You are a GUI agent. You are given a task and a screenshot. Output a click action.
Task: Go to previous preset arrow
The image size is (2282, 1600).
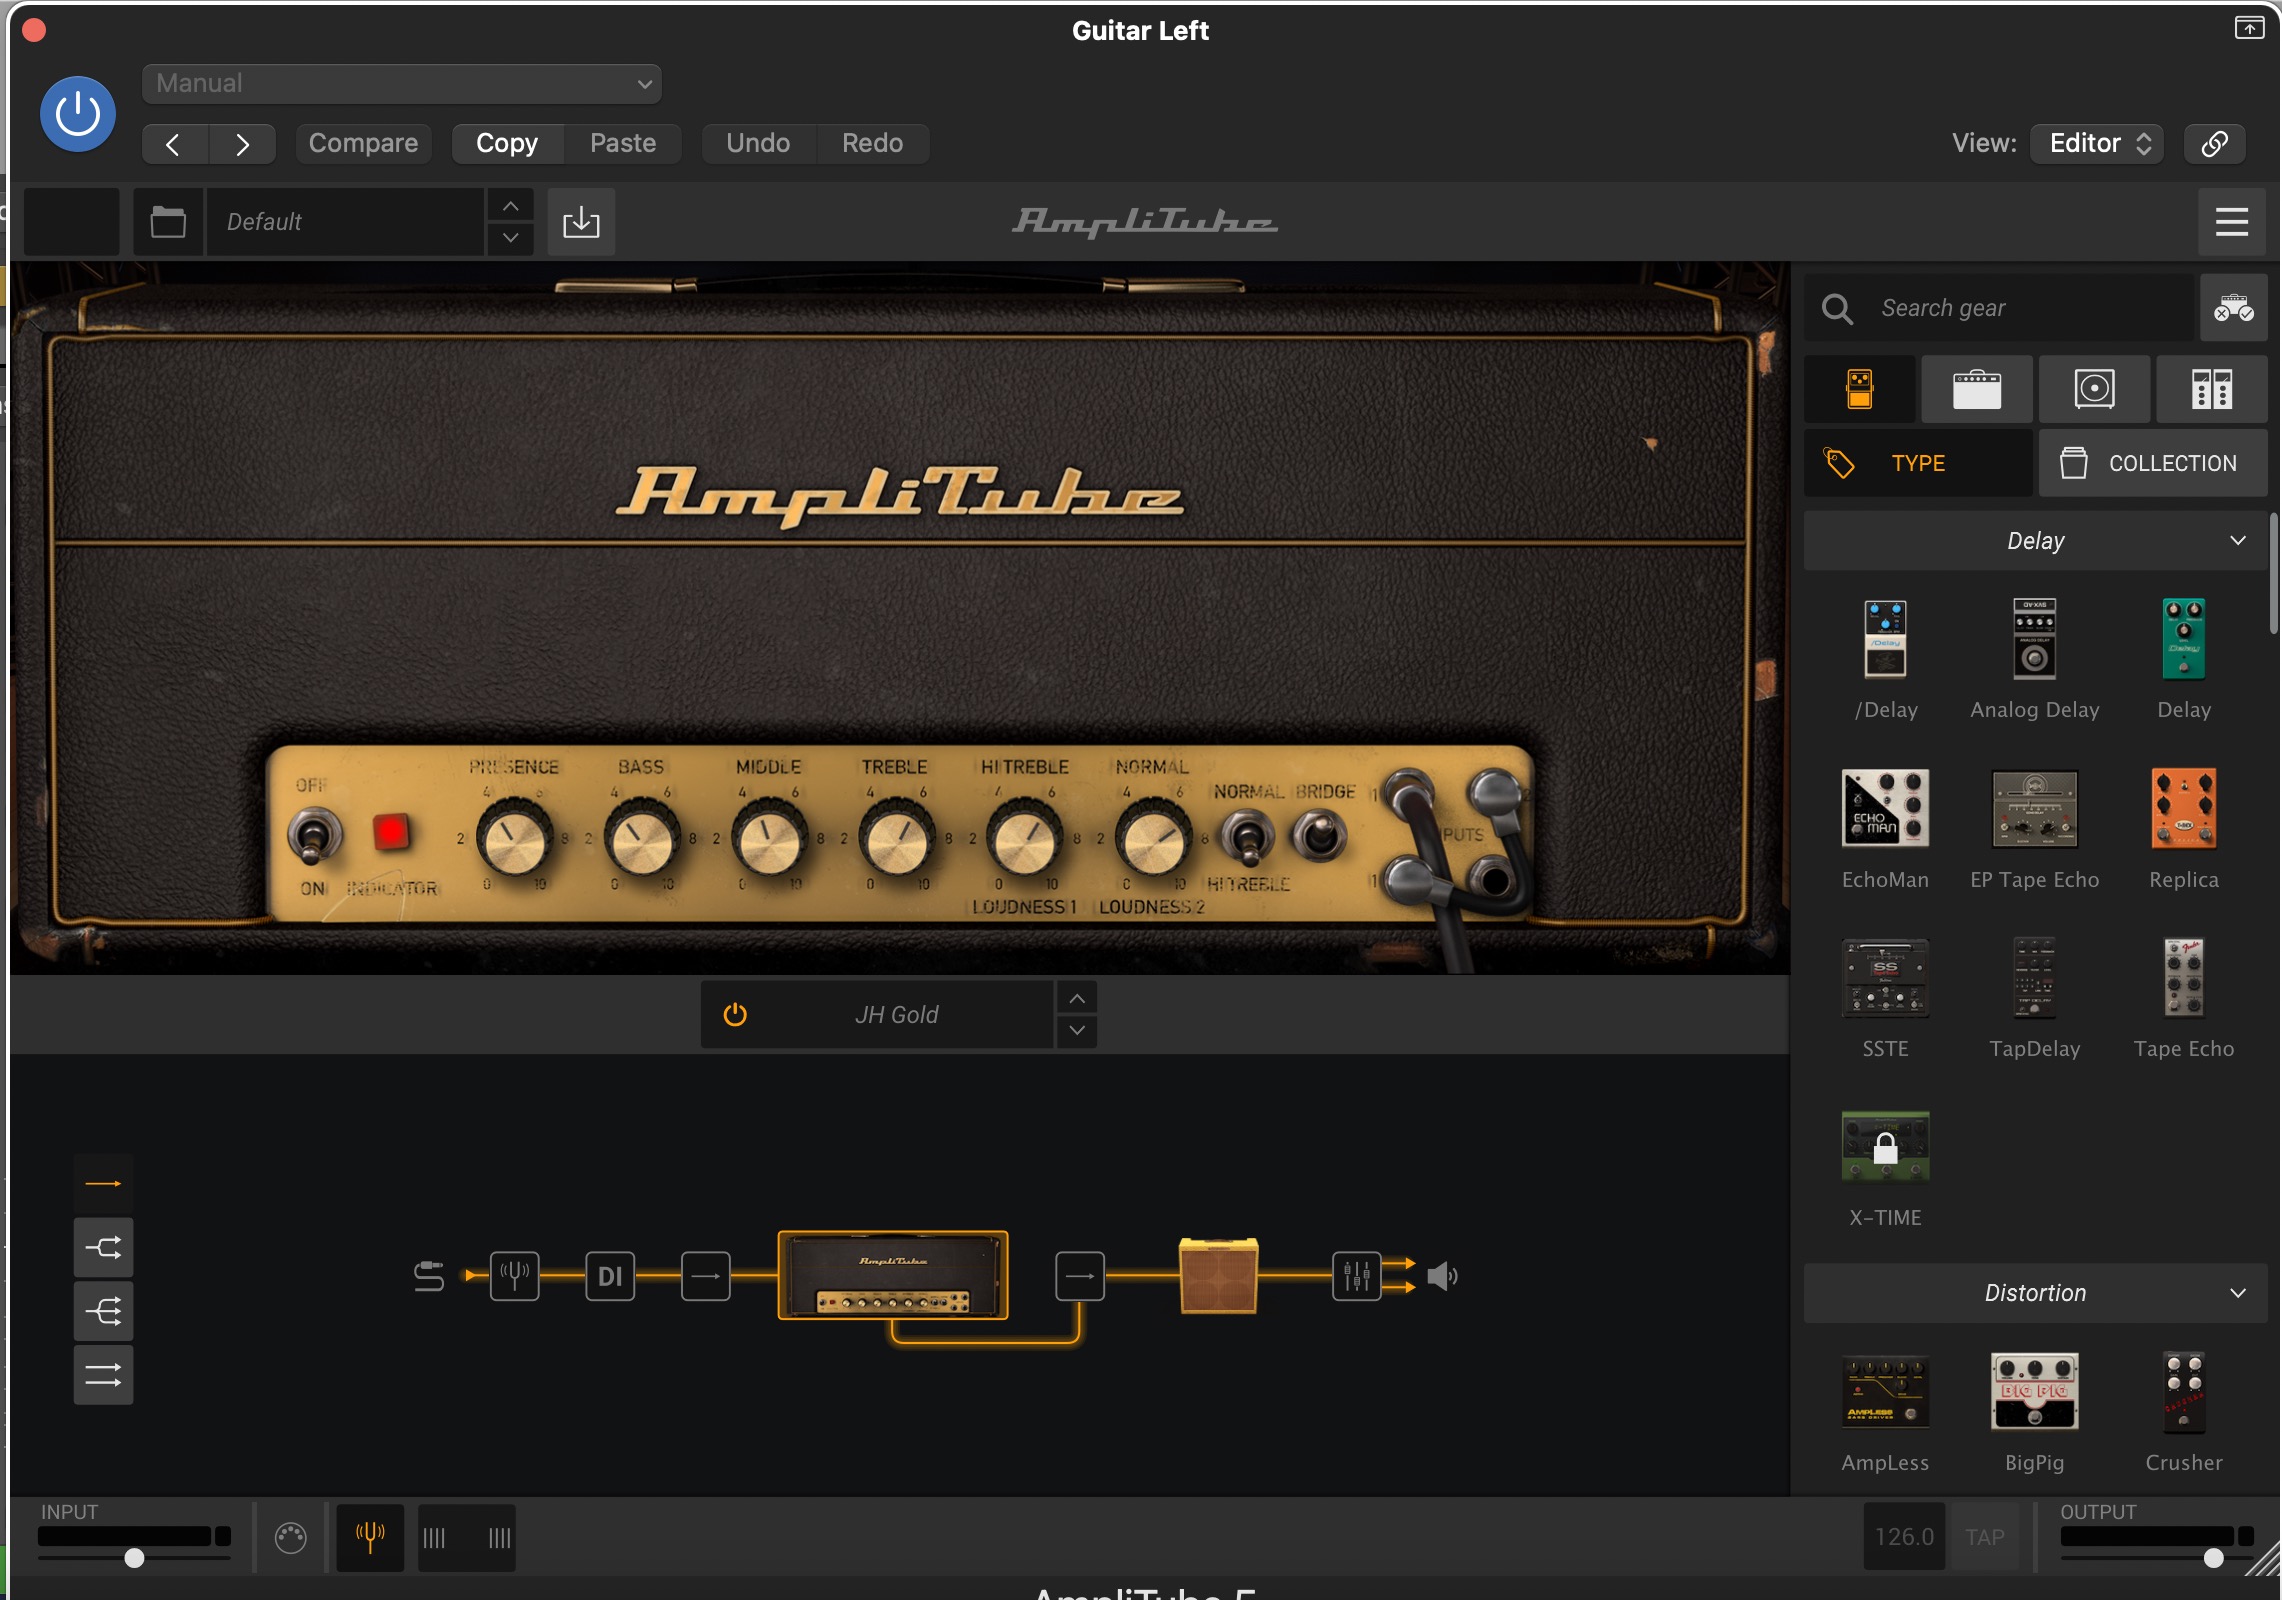(174, 144)
